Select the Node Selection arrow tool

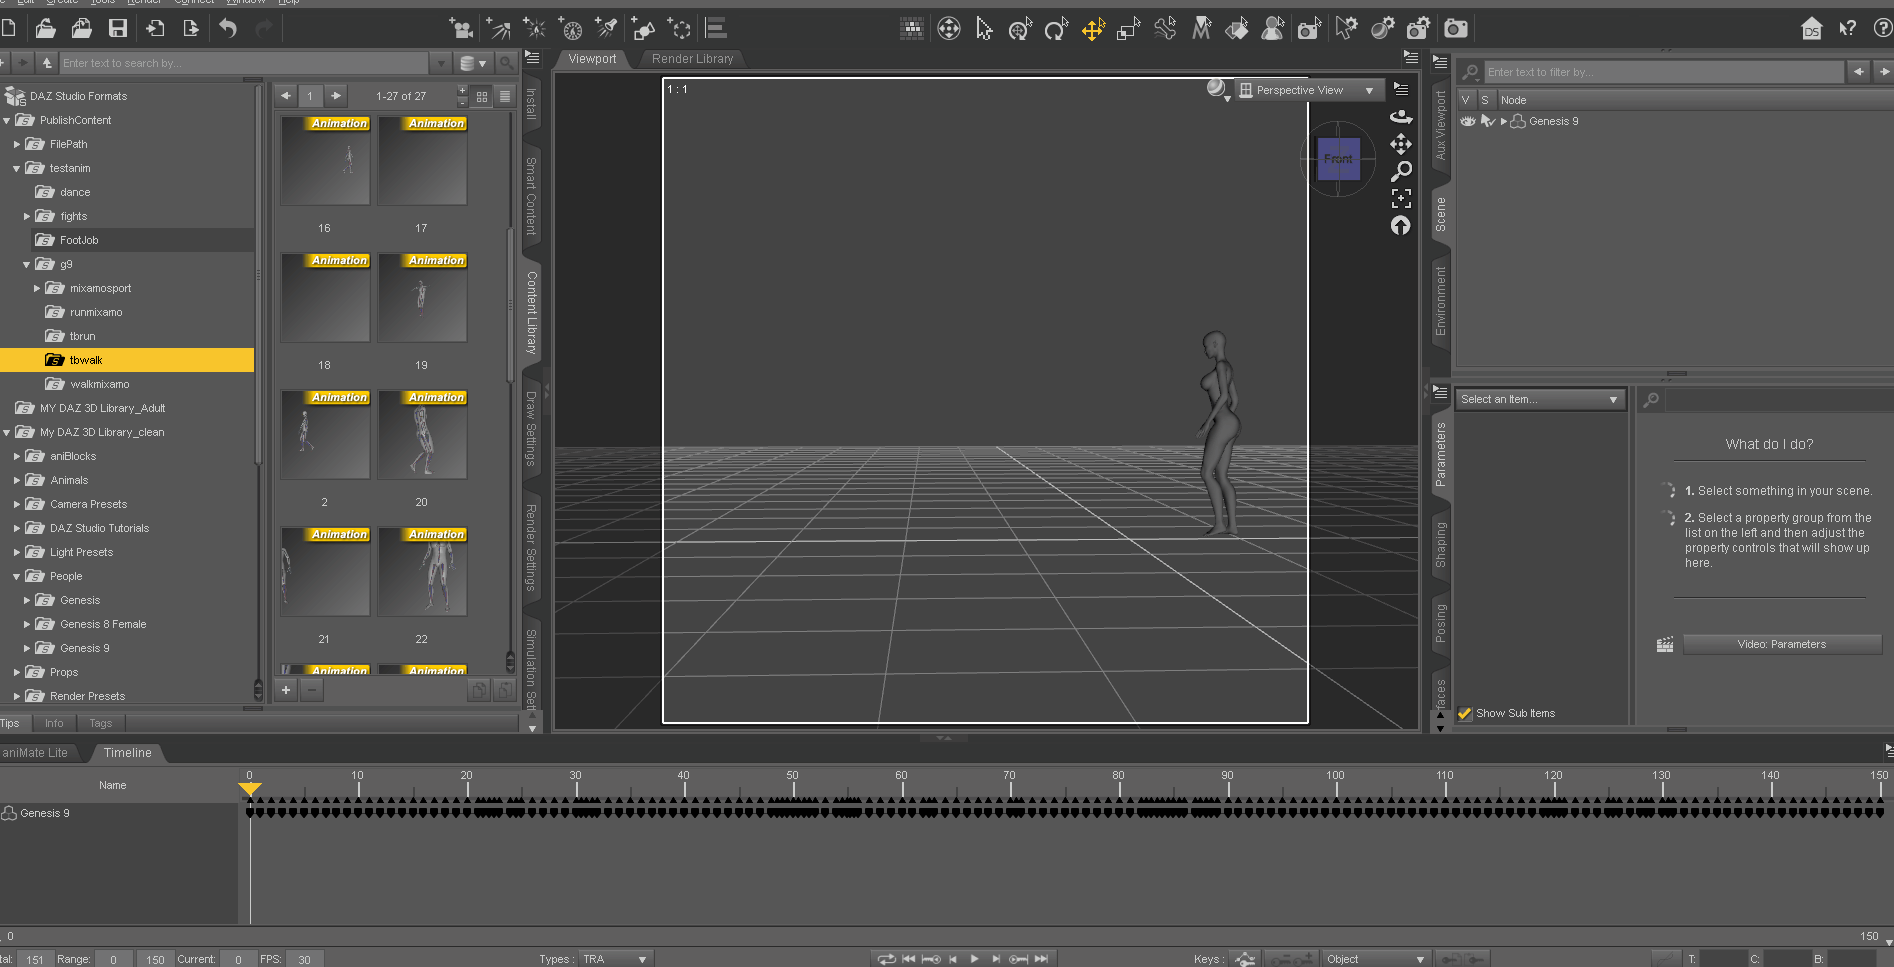[984, 30]
